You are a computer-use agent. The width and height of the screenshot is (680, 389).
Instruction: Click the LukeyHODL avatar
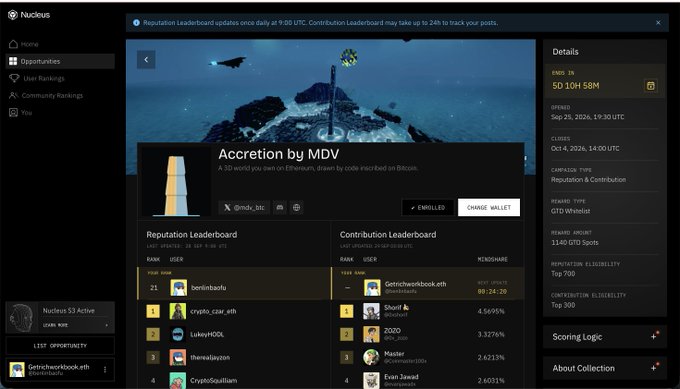click(178, 334)
